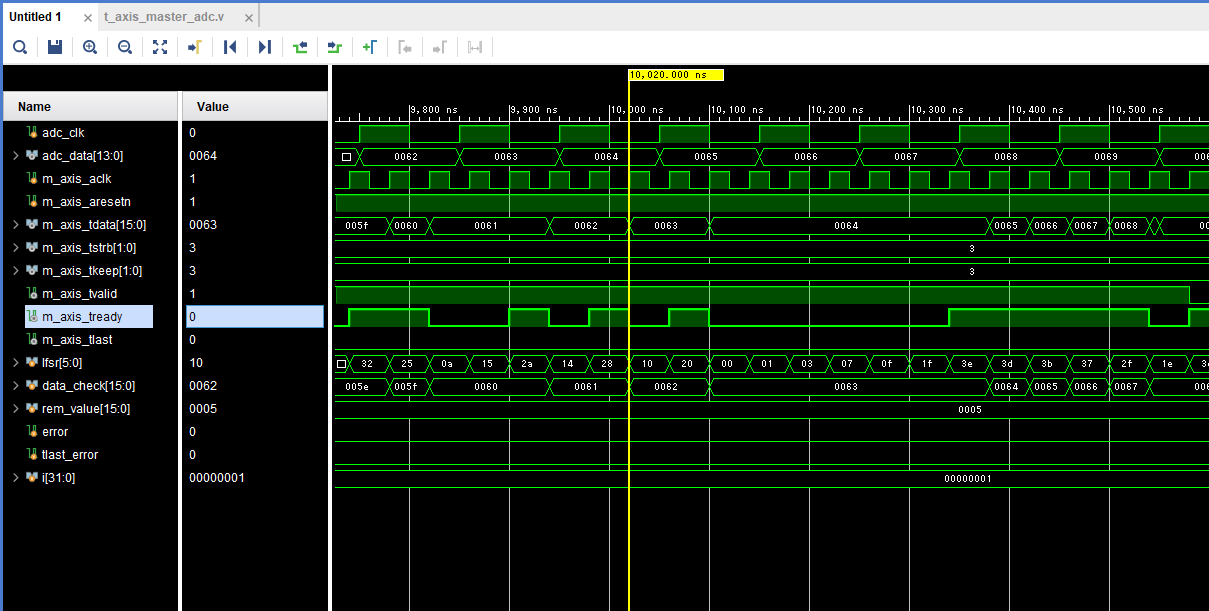Viewport: 1209px width, 611px height.
Task: Select the tlast_error signal row
Action: click(x=70, y=455)
